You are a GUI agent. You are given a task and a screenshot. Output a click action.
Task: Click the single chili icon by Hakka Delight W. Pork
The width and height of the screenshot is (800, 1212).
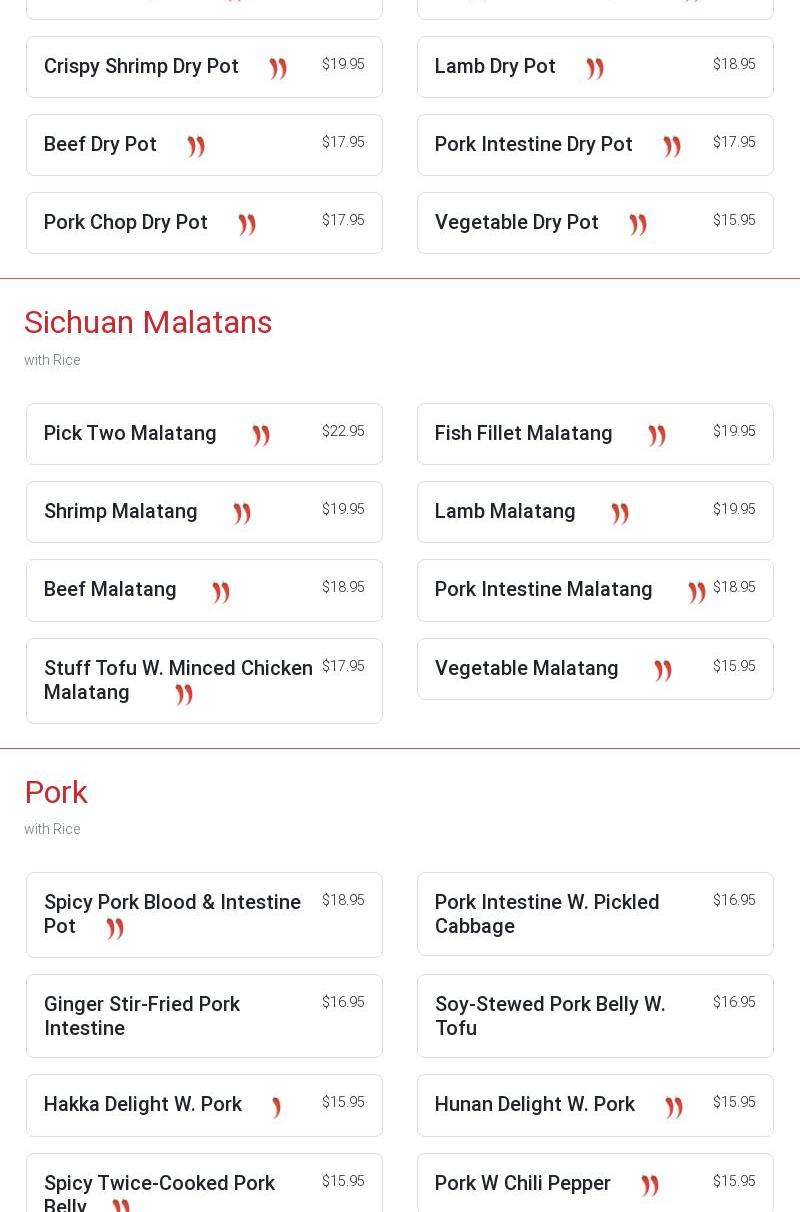click(276, 1107)
